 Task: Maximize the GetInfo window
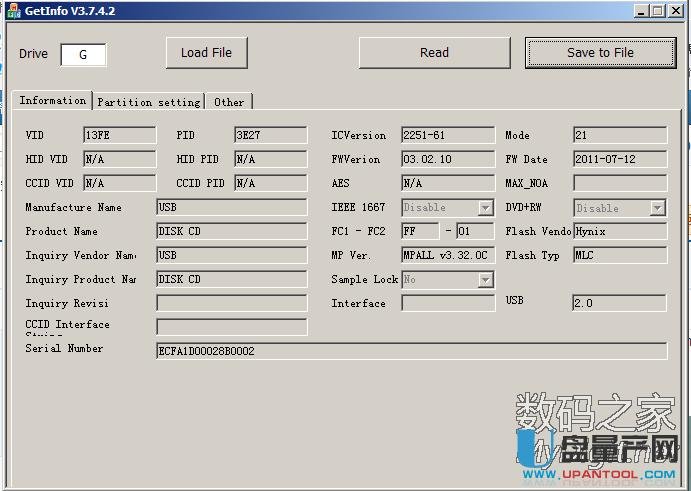click(658, 11)
